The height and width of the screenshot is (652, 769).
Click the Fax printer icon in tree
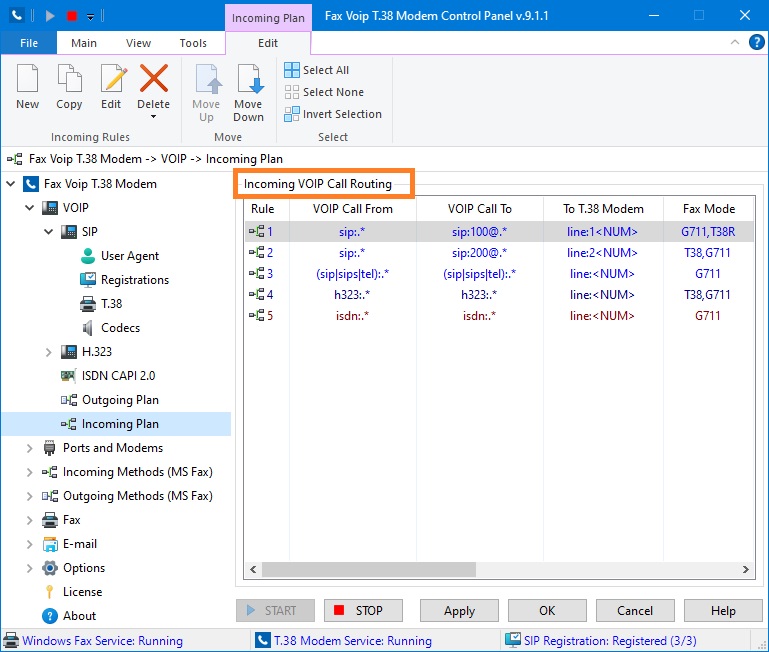click(50, 520)
